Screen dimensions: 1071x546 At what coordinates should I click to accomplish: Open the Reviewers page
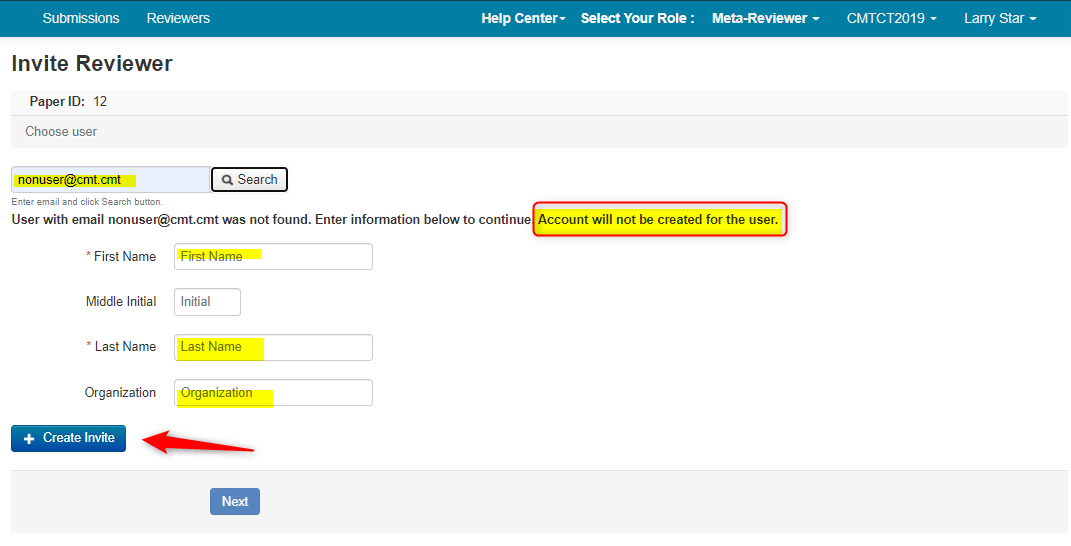[x=178, y=18]
